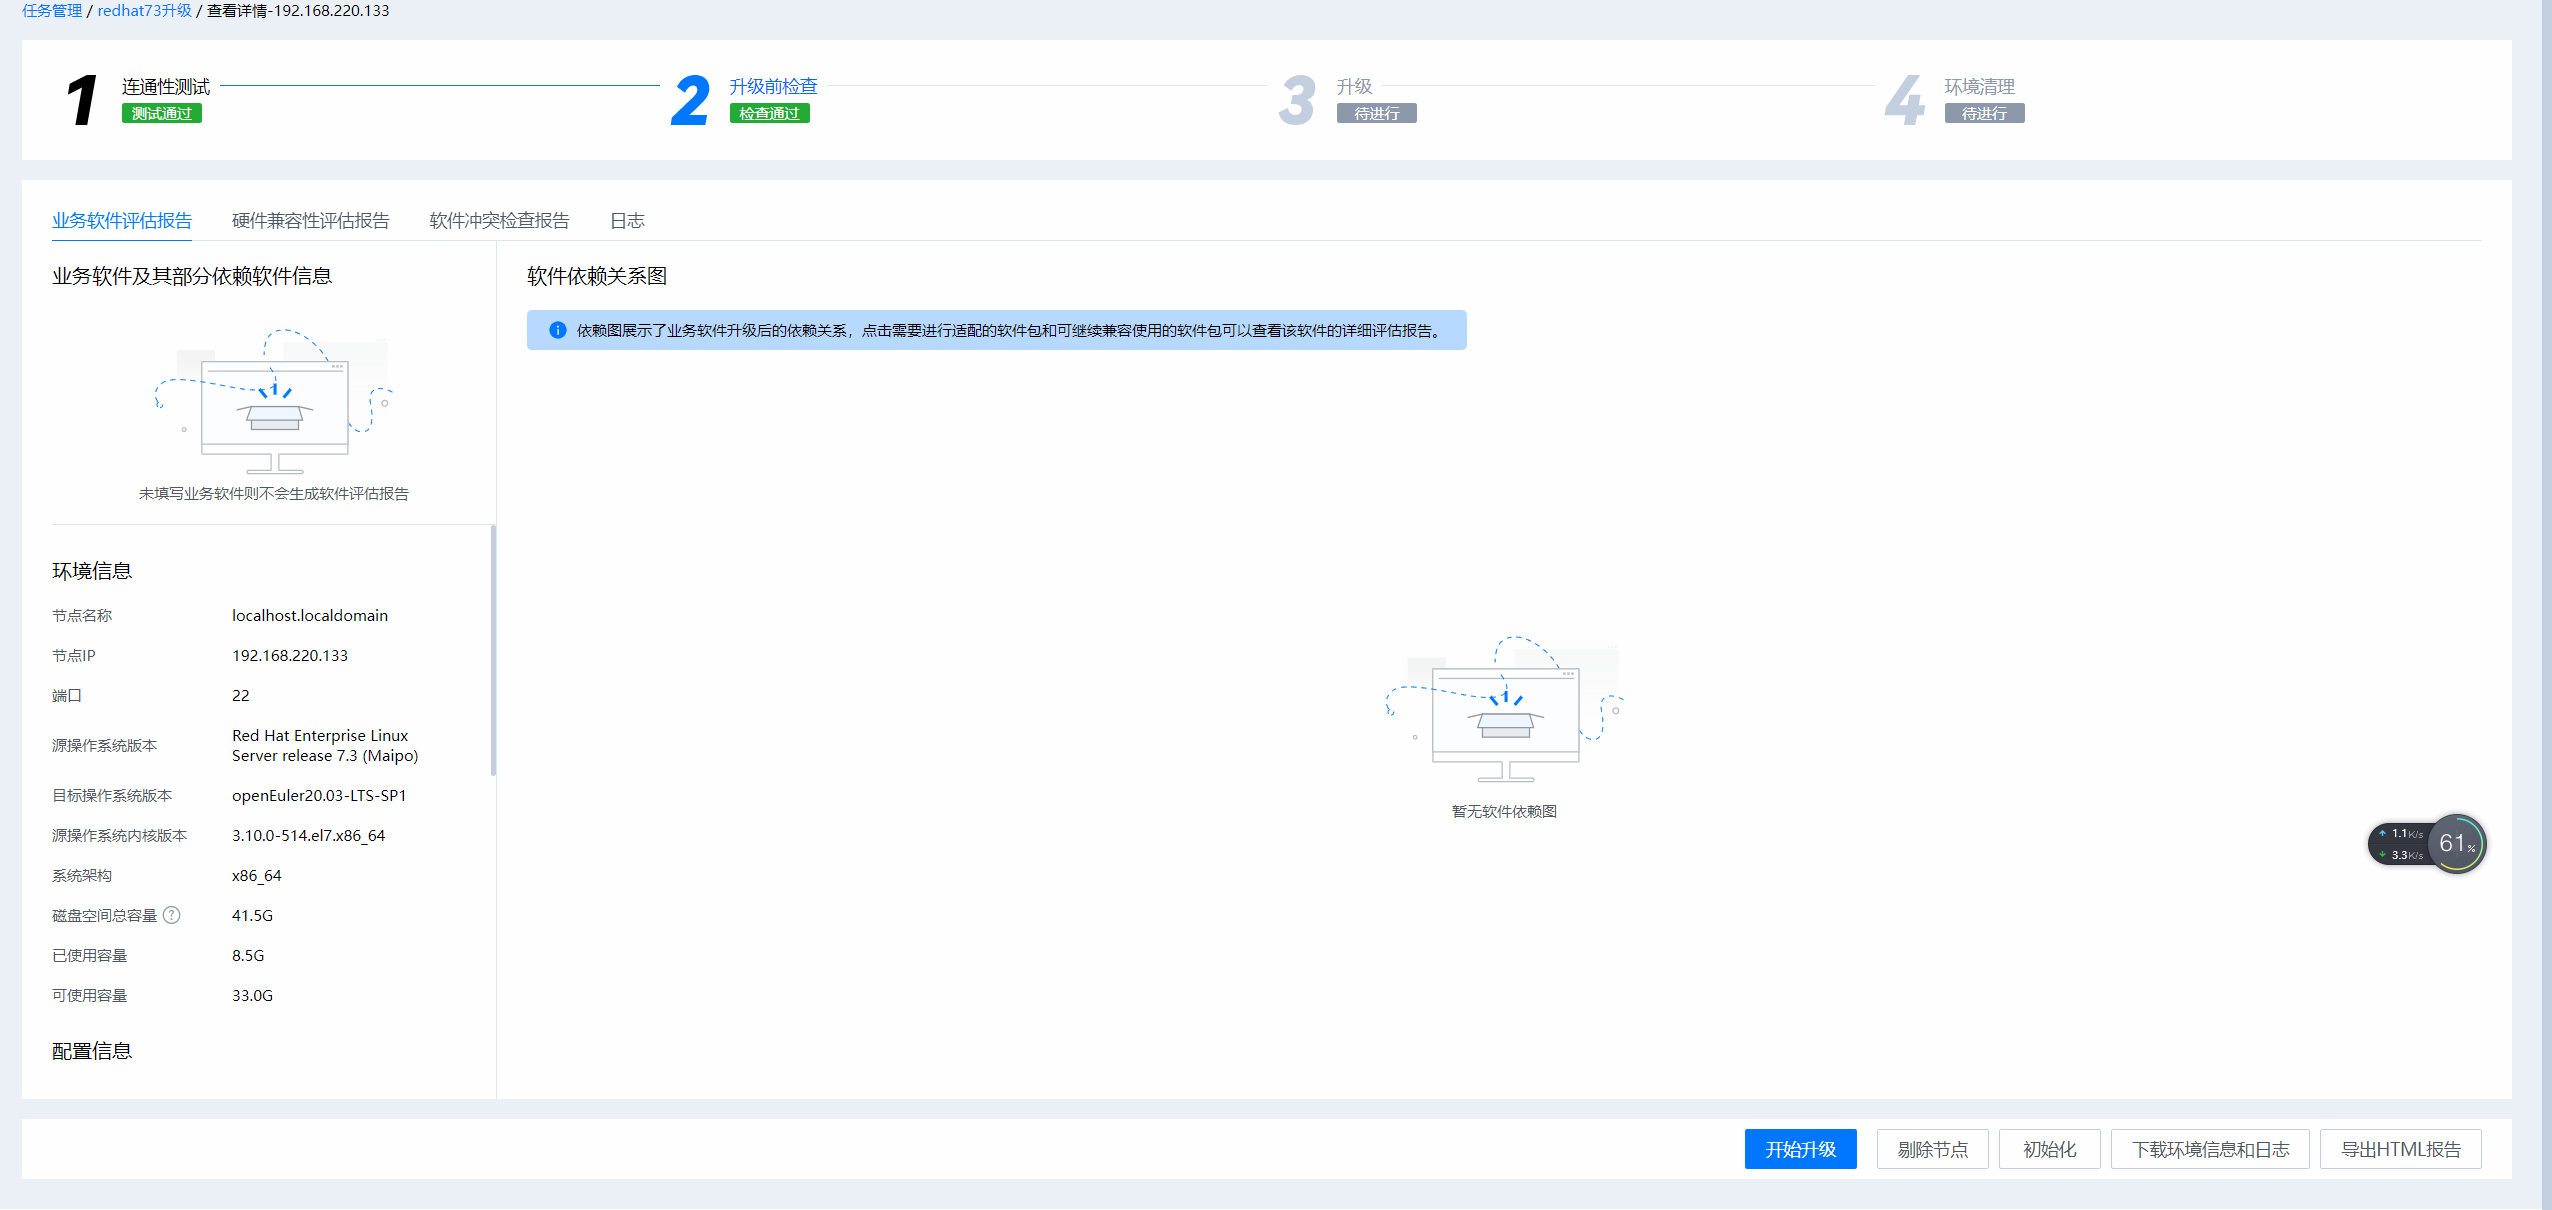Click the Red Hat Enterprise Linux version text

tap(325, 745)
